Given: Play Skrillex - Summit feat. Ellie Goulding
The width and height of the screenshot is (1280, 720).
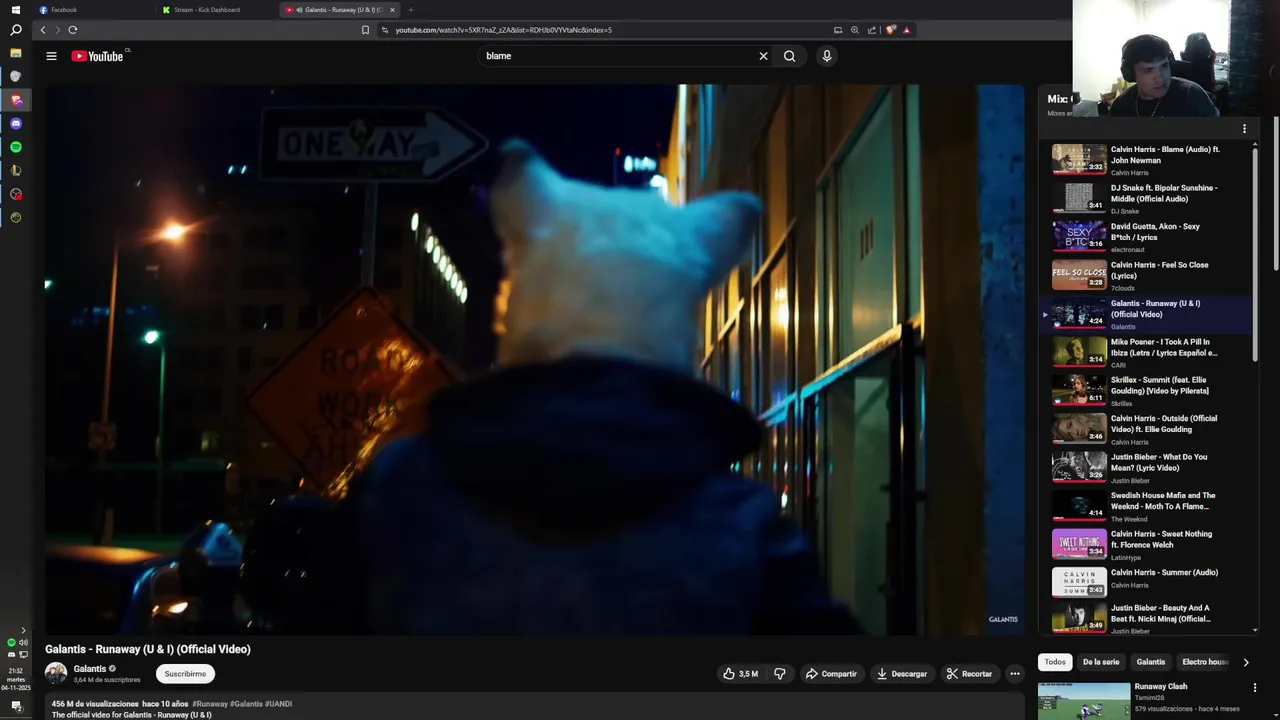Looking at the screenshot, I should point(1146,391).
